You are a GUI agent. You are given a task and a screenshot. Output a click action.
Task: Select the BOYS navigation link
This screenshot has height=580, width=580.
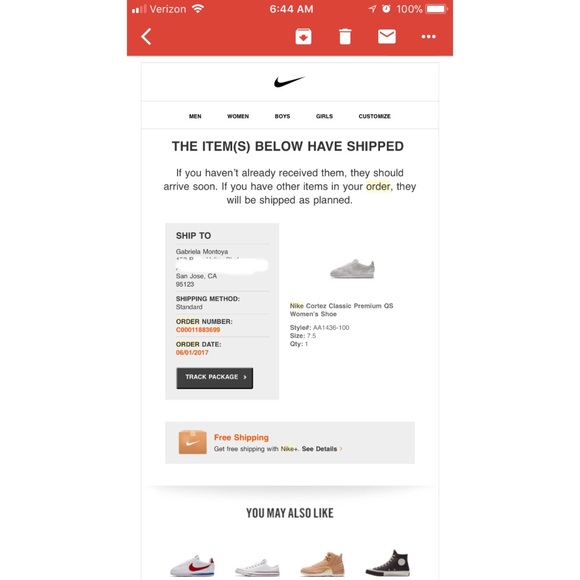click(x=282, y=116)
